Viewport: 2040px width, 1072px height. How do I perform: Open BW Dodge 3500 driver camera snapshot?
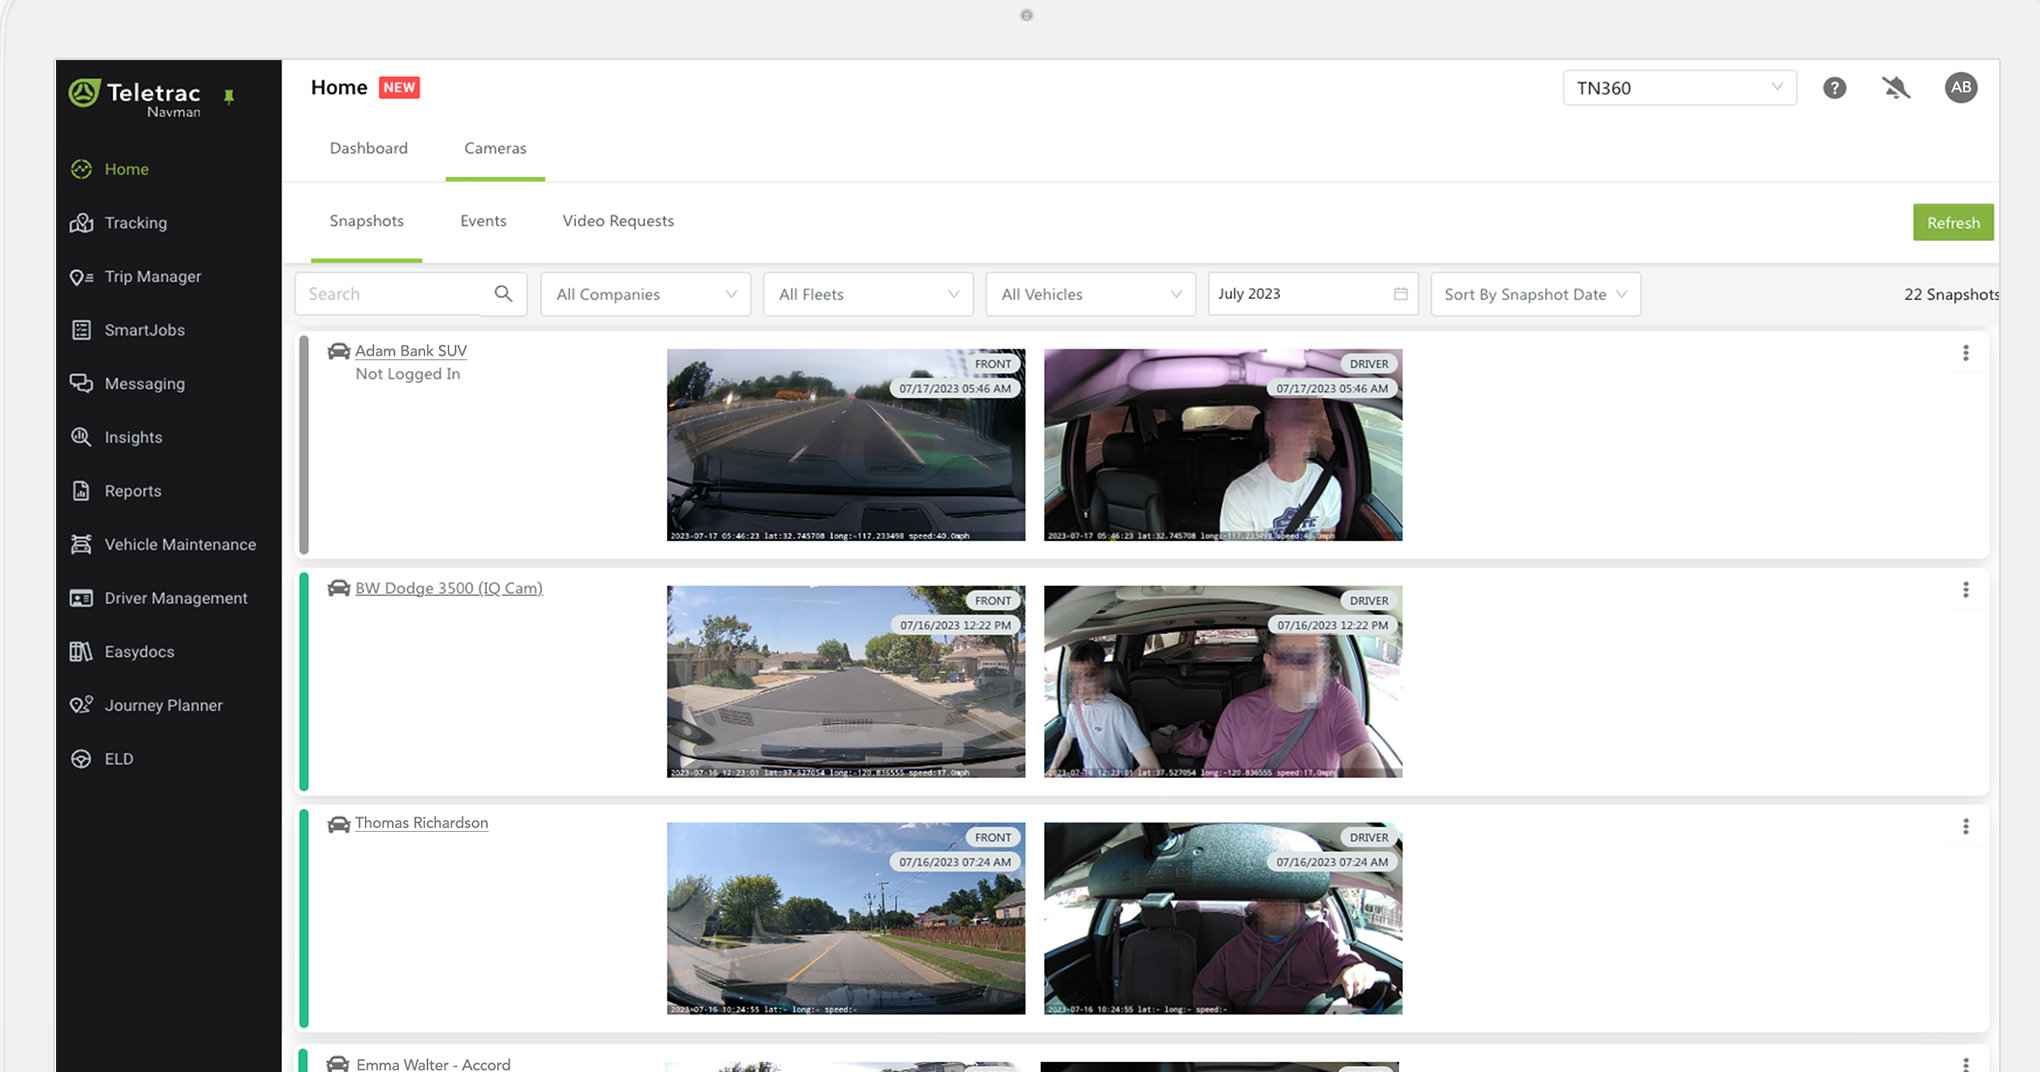1223,682
